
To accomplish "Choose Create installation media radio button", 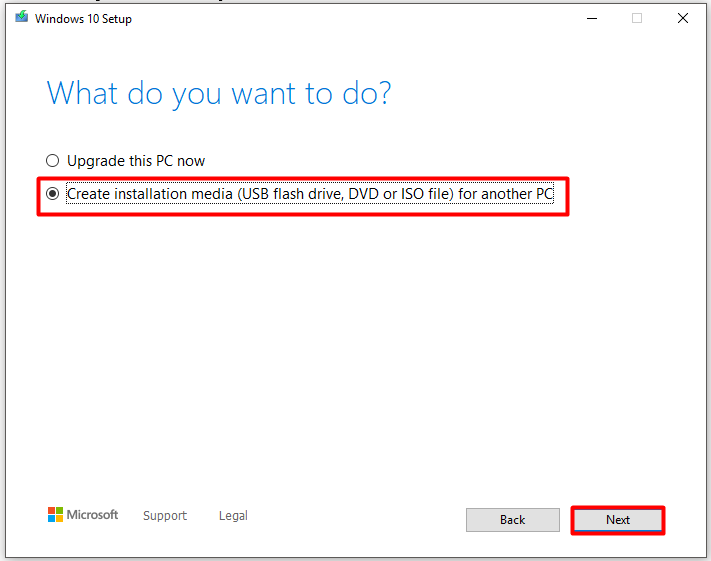I will tap(53, 194).
